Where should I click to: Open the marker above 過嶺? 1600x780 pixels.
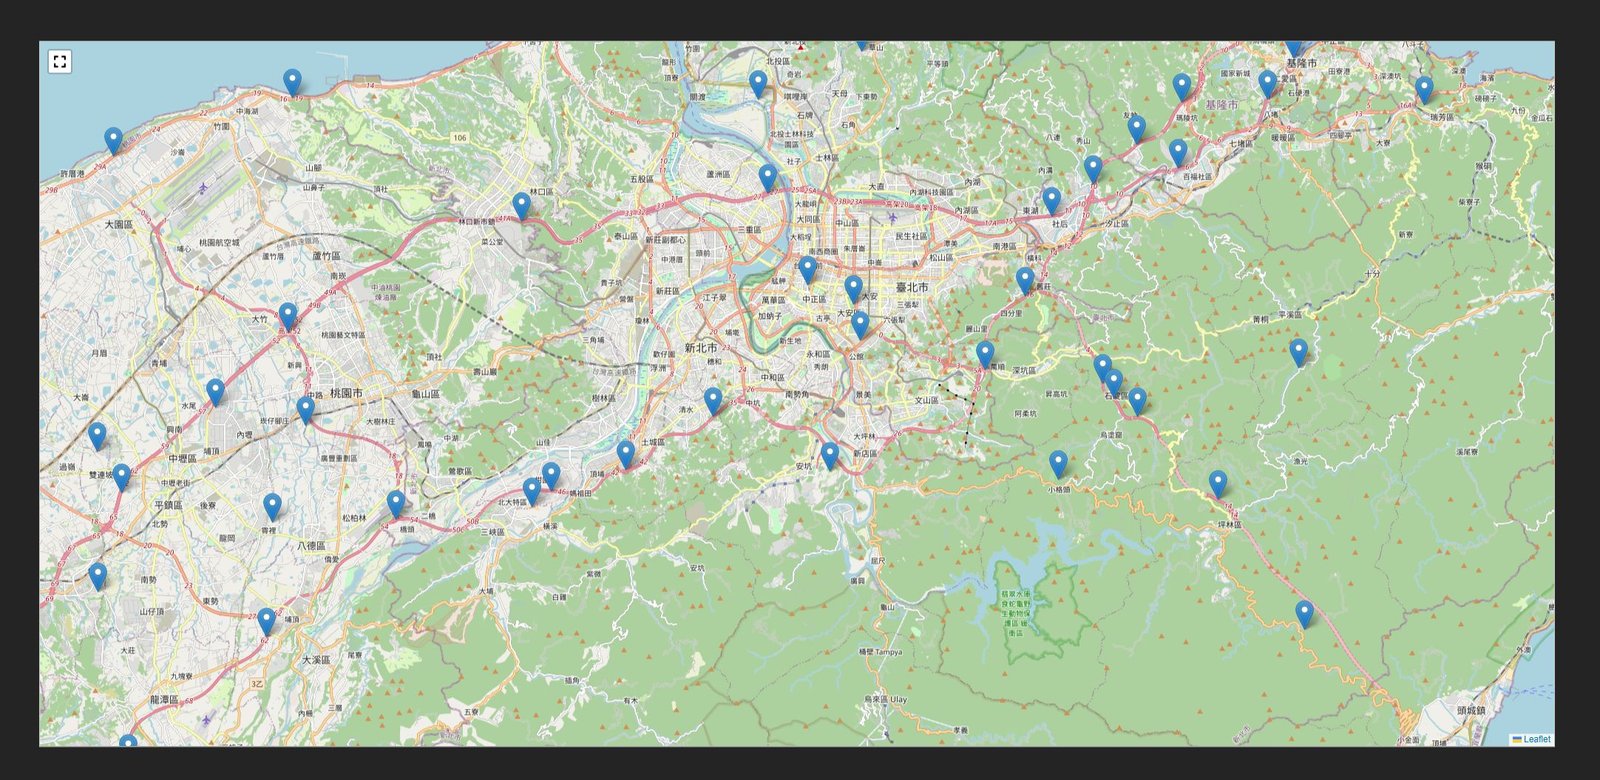pos(97,438)
